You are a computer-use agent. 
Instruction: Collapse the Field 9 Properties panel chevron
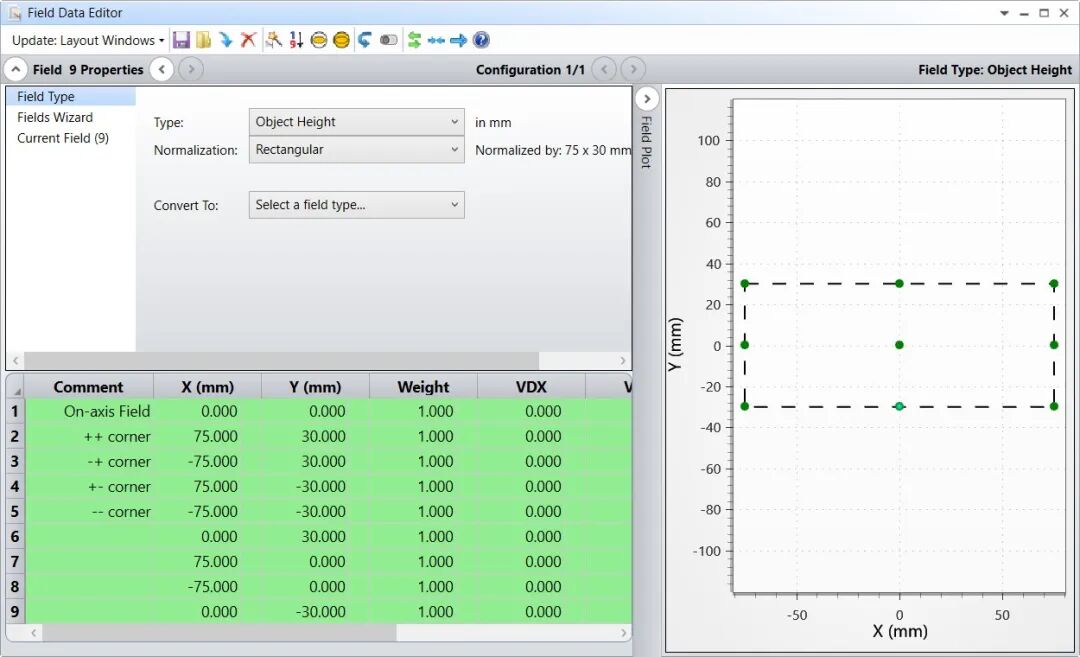pos(16,69)
